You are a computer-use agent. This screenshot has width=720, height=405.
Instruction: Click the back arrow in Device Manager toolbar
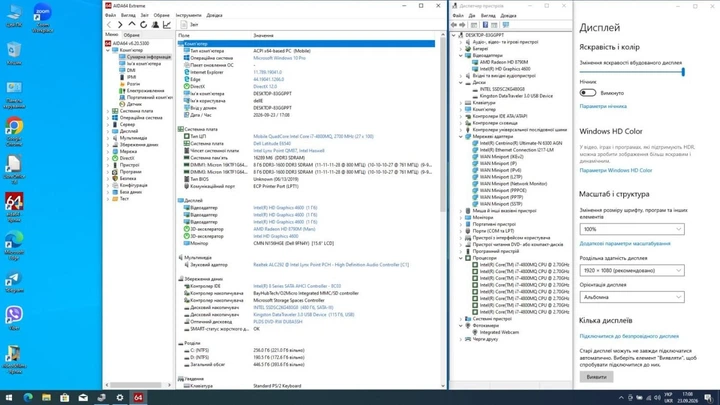coord(454,25)
